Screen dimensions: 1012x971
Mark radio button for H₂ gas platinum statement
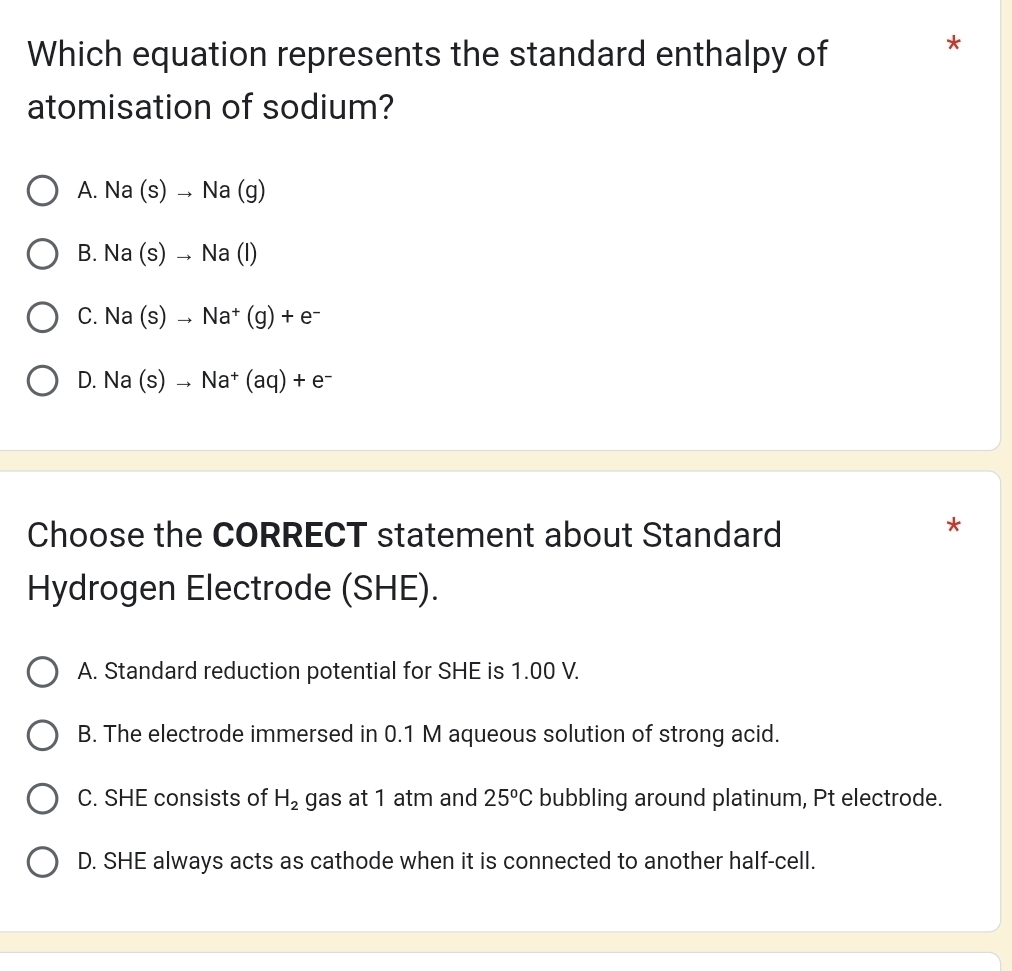(41, 799)
